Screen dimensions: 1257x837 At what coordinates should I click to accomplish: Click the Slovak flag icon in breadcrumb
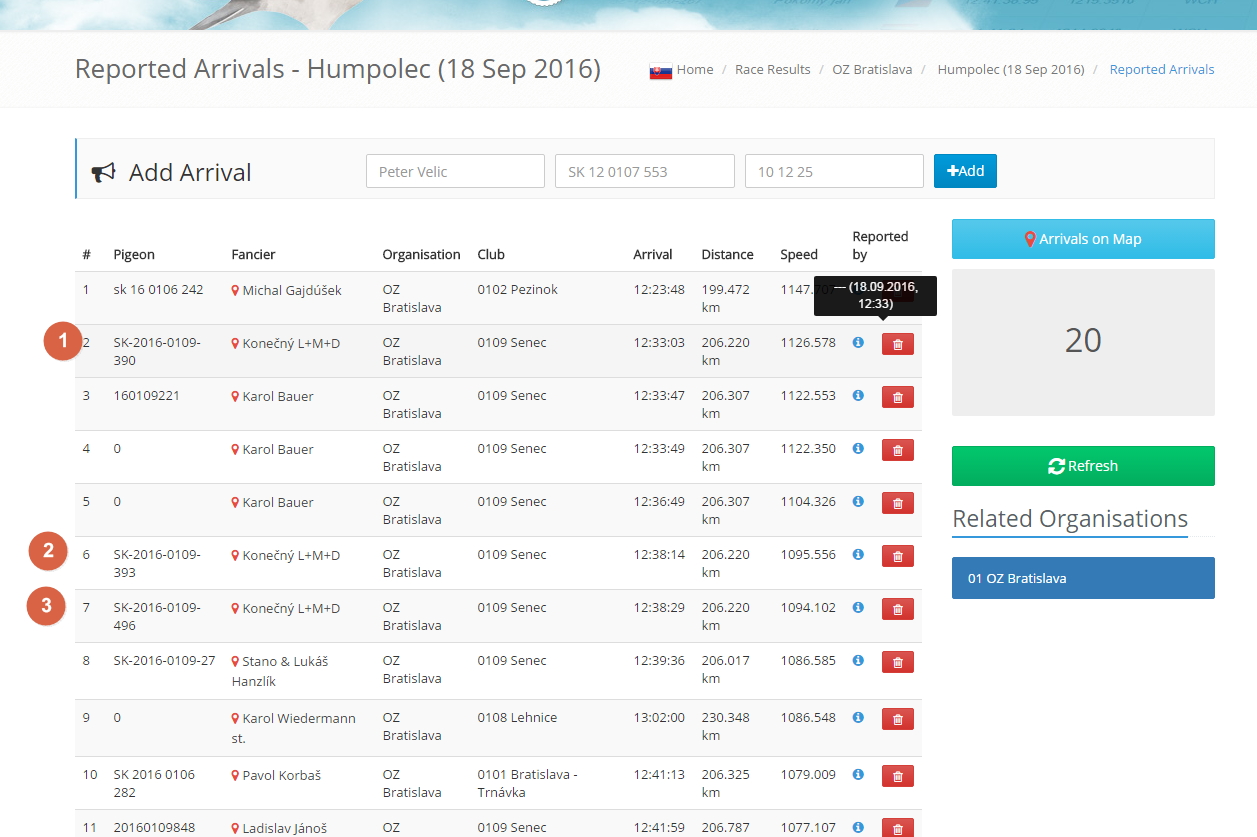660,71
